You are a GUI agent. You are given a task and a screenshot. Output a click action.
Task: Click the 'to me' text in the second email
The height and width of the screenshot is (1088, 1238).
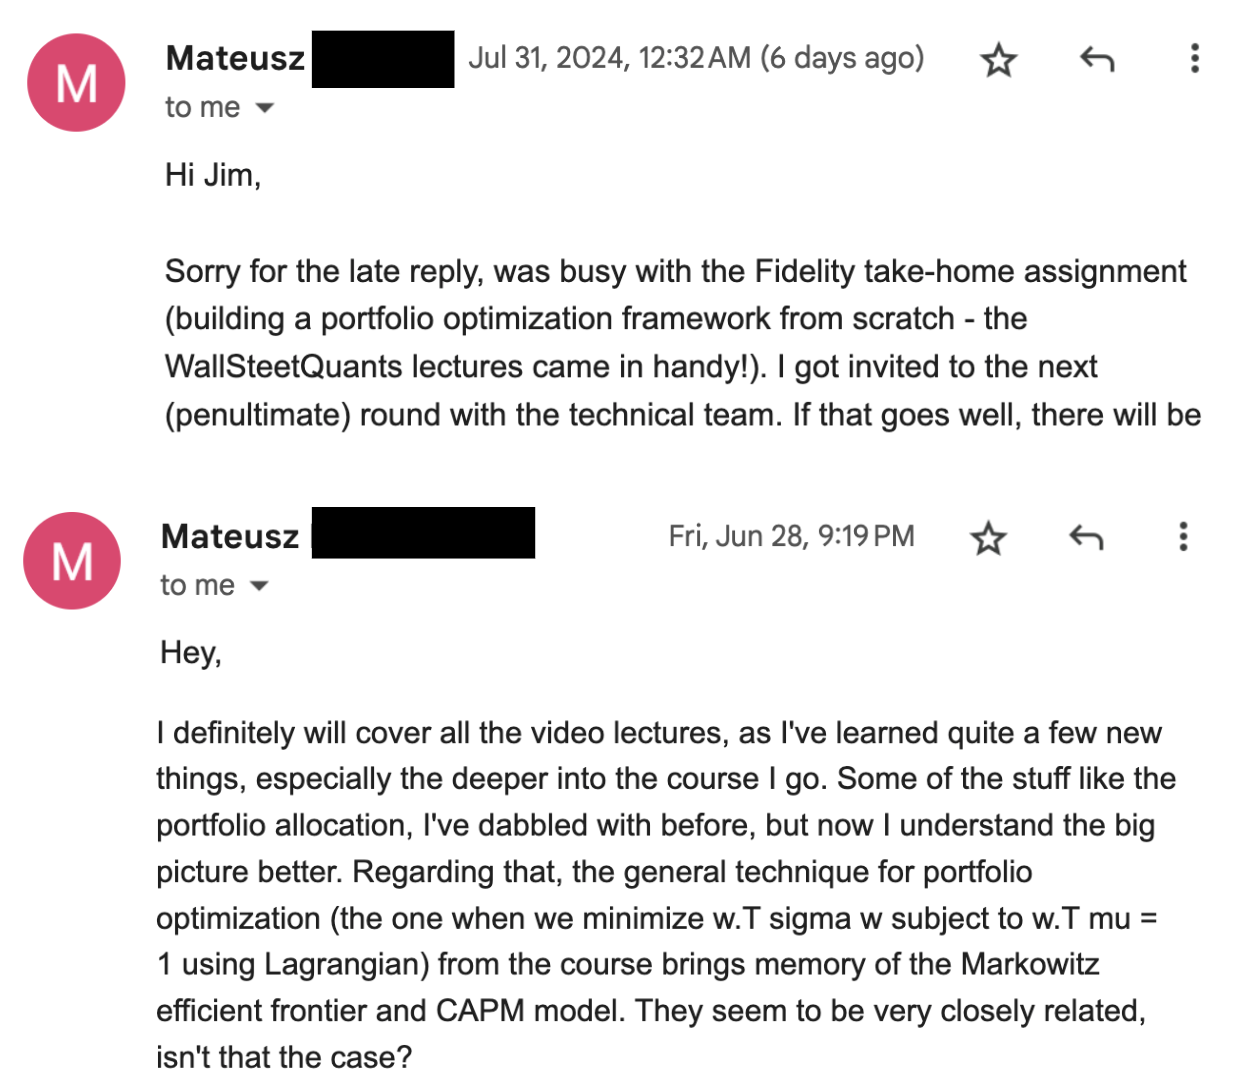(x=198, y=585)
